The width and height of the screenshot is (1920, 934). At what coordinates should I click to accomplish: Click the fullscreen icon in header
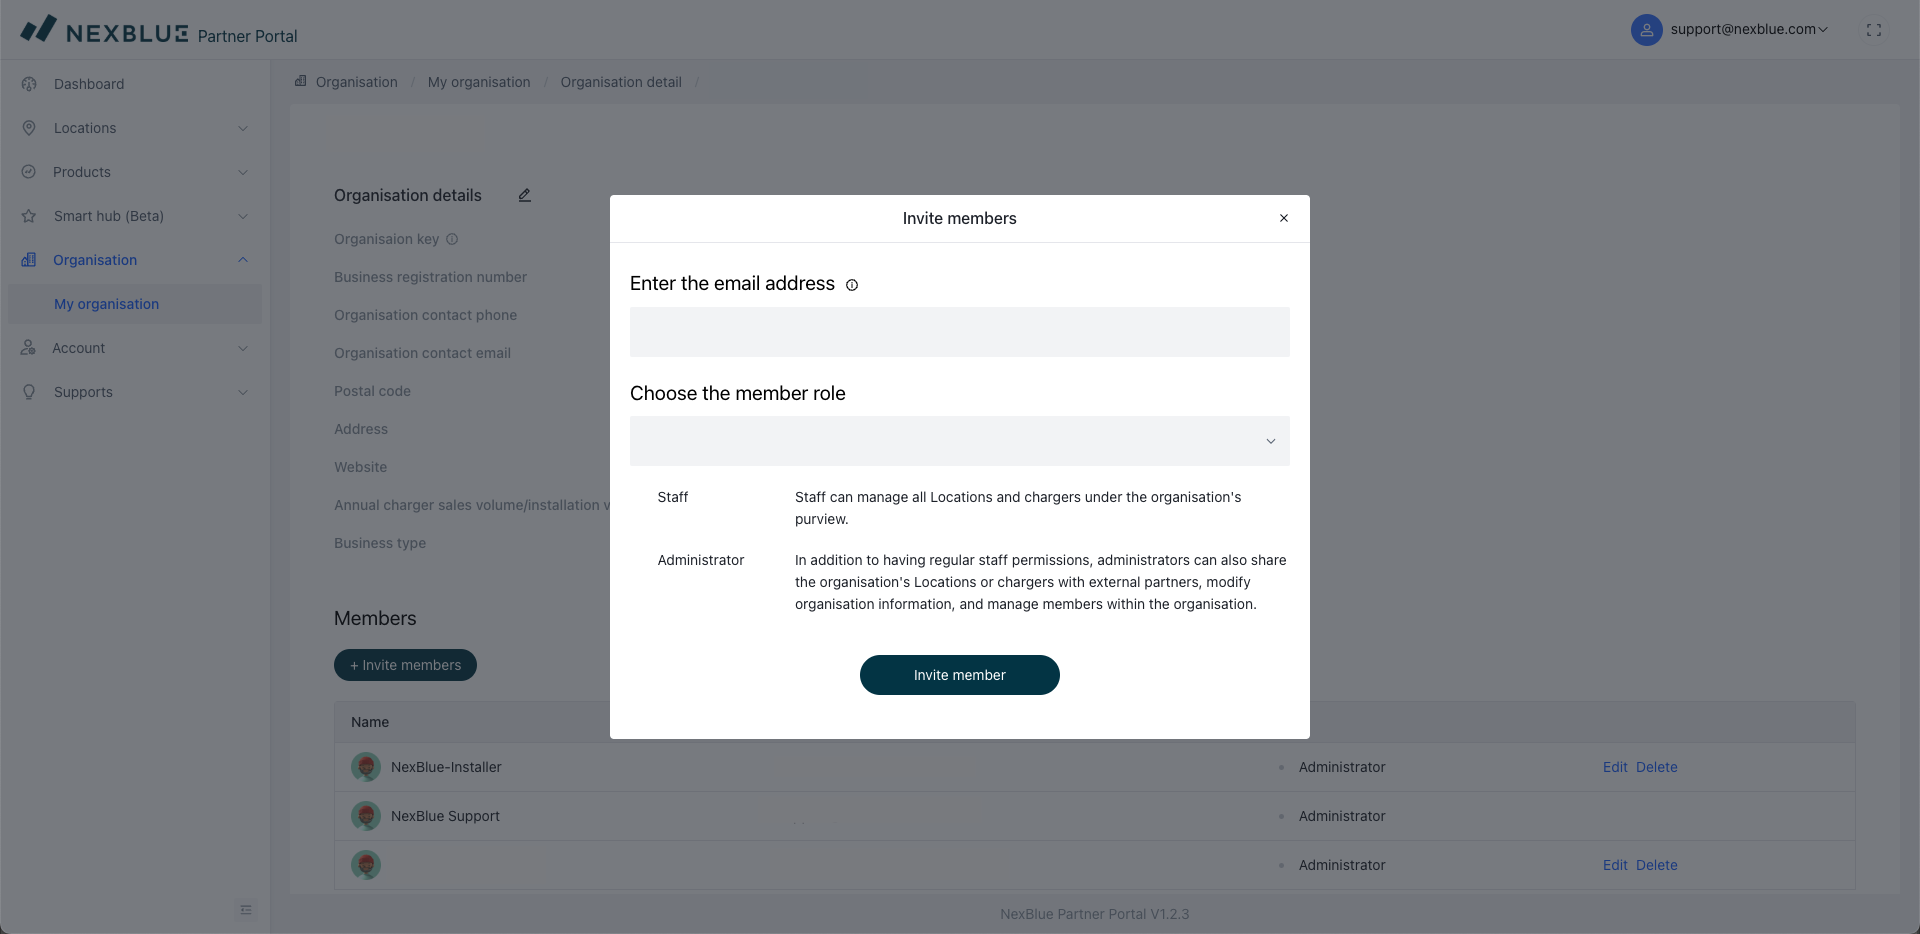pos(1874,30)
